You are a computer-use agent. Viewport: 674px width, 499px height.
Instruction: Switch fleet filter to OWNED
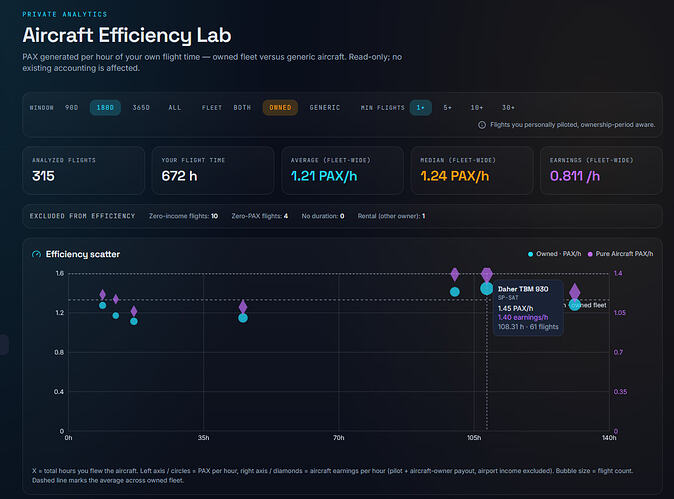click(280, 107)
